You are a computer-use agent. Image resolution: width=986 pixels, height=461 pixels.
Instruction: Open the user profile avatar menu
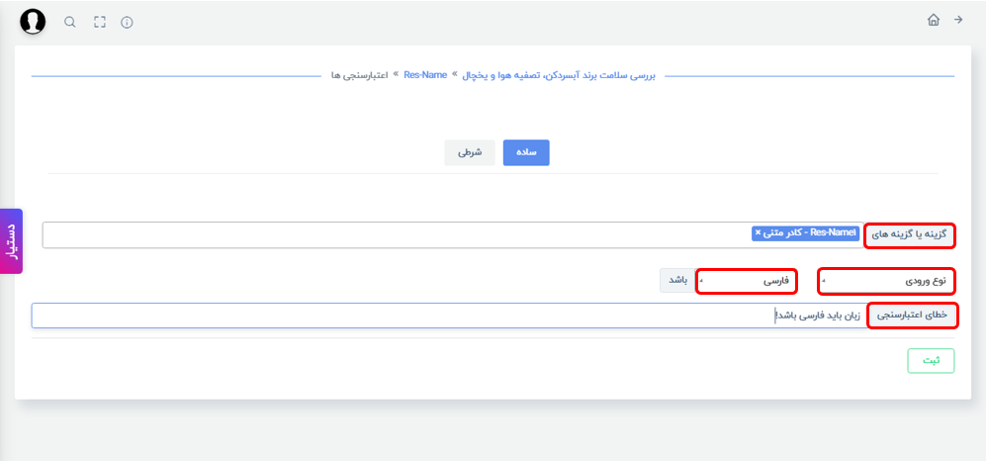pos(33,22)
